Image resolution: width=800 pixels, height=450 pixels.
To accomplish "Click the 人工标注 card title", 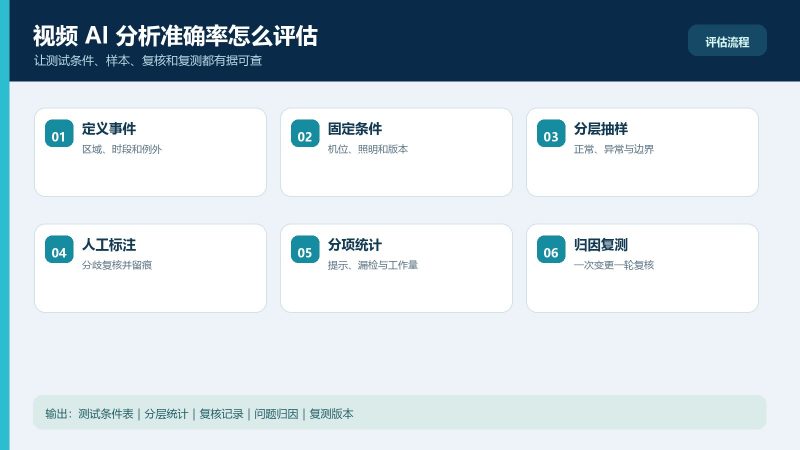I will pyautogui.click(x=109, y=245).
